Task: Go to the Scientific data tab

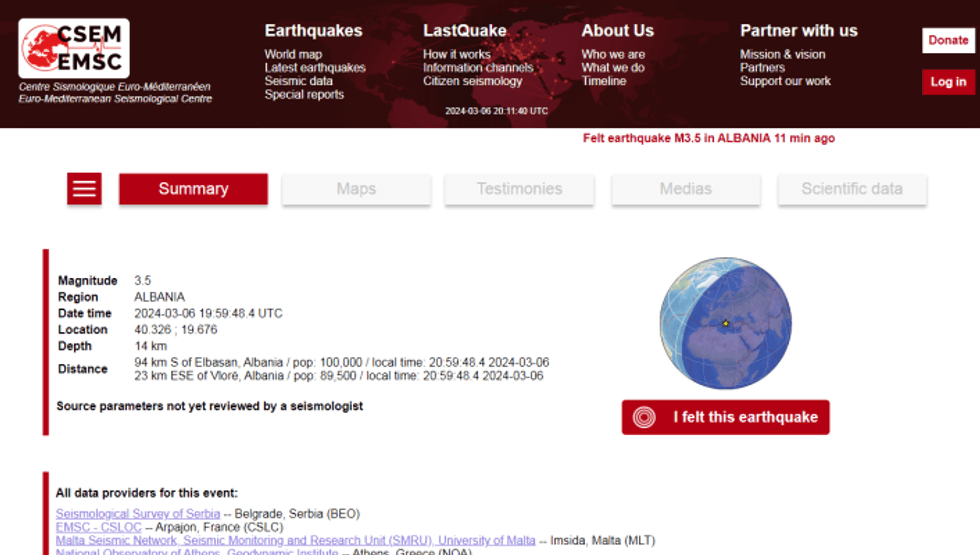Action: pyautogui.click(x=851, y=189)
